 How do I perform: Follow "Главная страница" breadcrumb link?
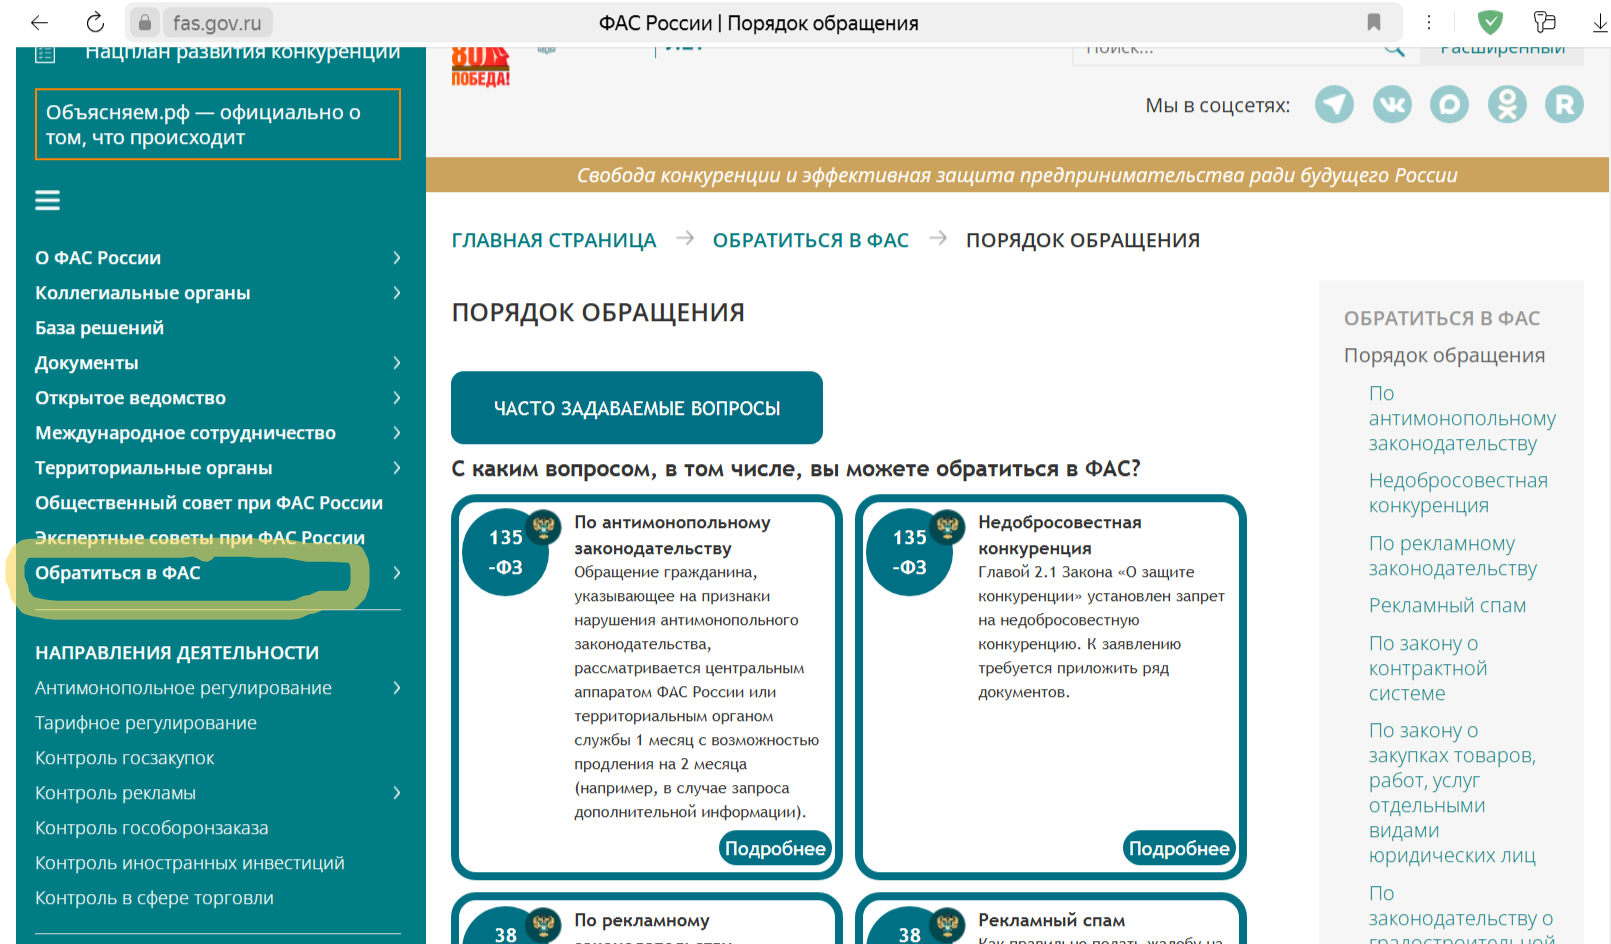pyautogui.click(x=554, y=240)
